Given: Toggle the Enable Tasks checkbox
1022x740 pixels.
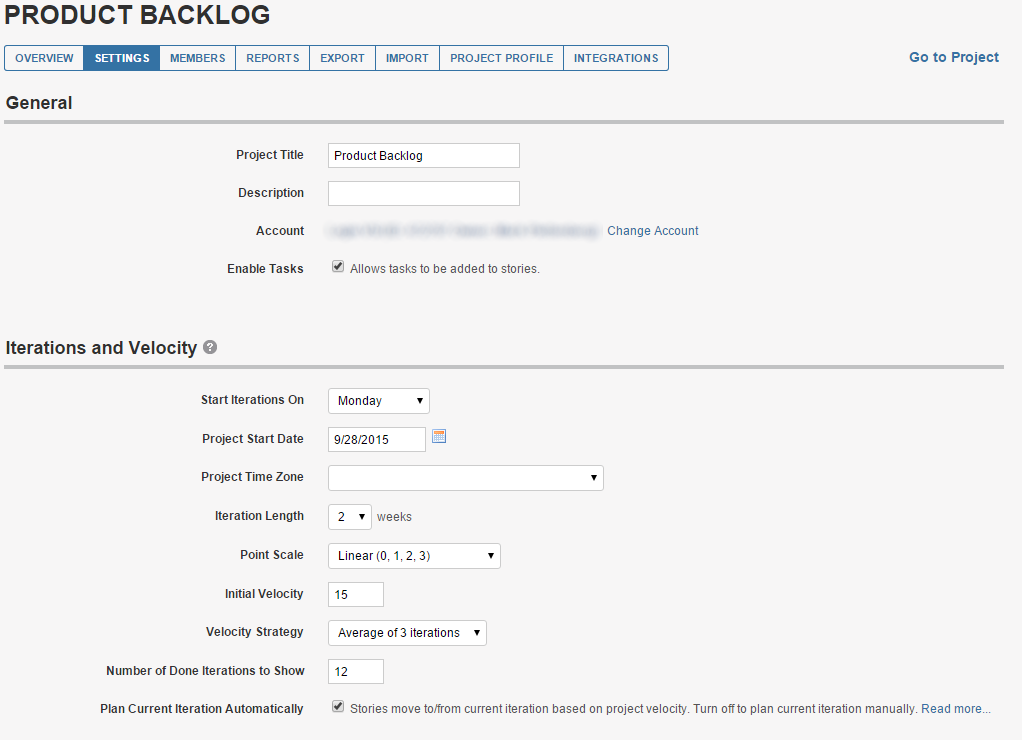Looking at the screenshot, I should 338,266.
